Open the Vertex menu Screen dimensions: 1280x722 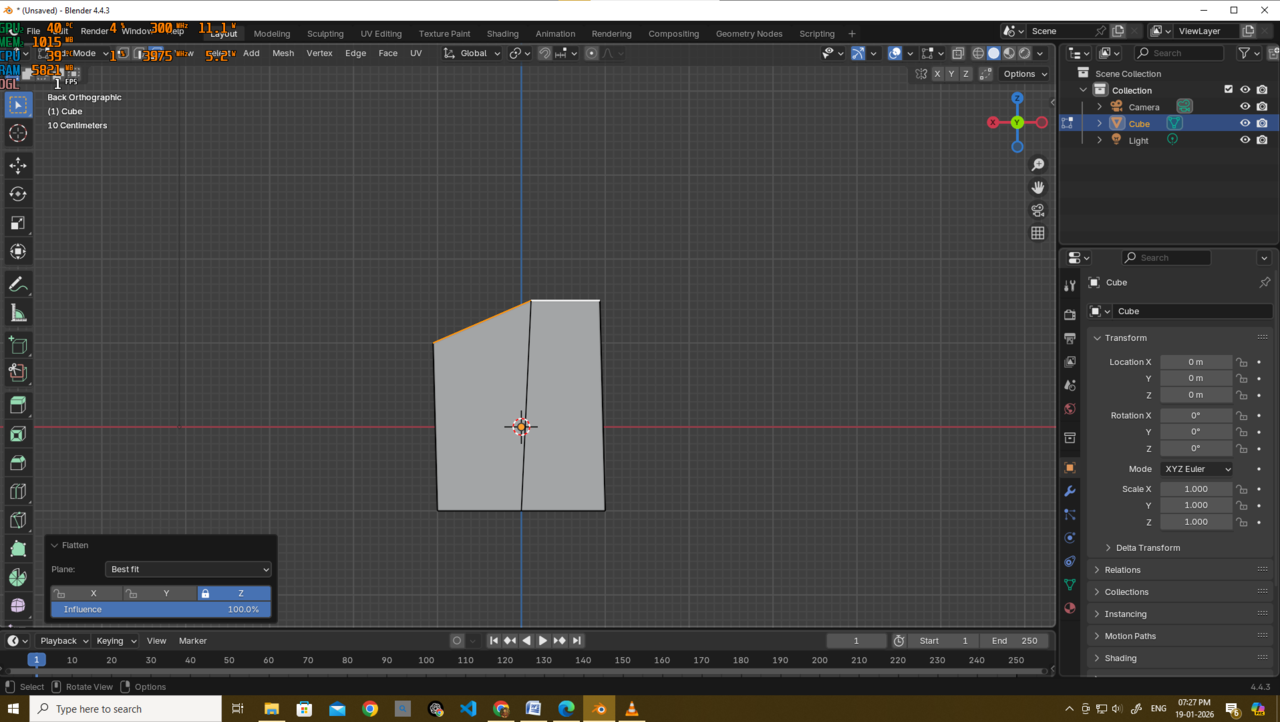click(319, 53)
